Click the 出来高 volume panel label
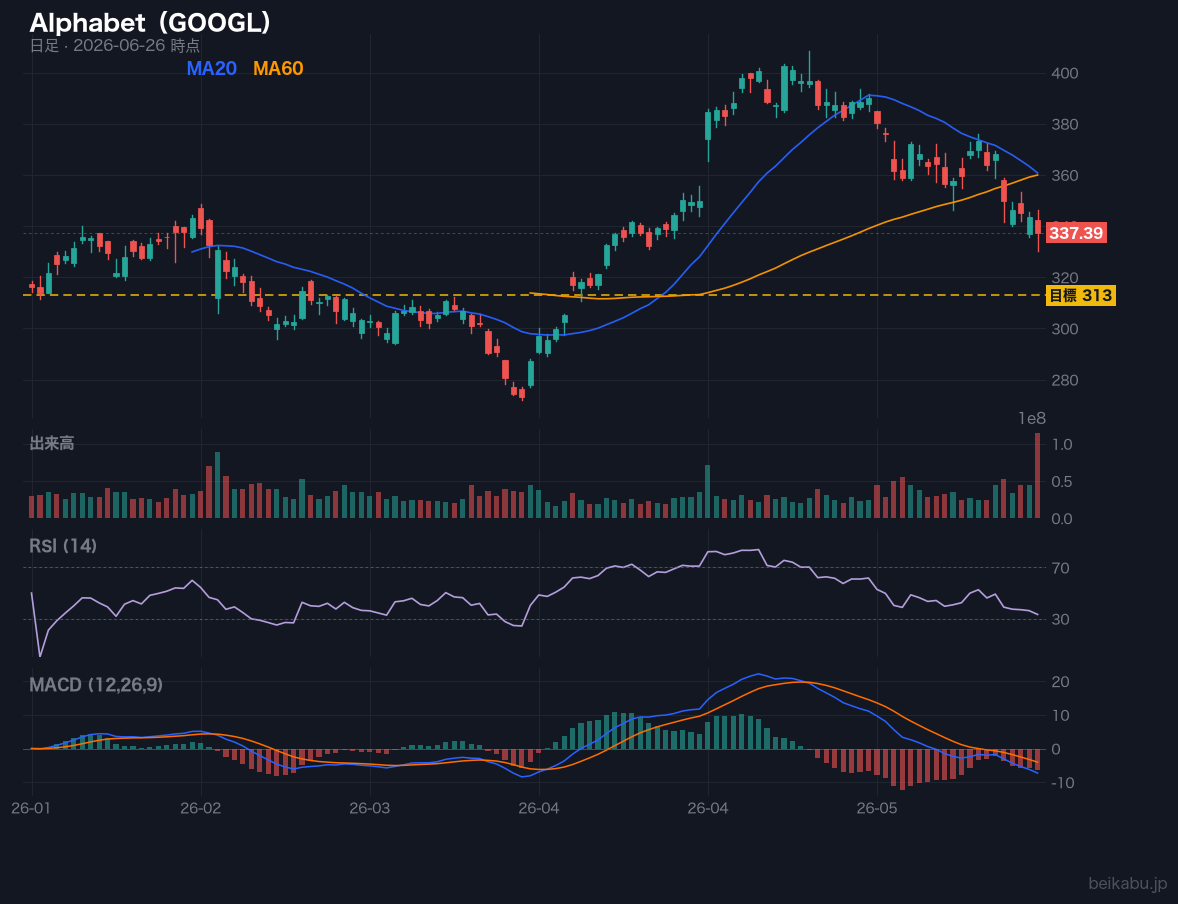 point(52,443)
